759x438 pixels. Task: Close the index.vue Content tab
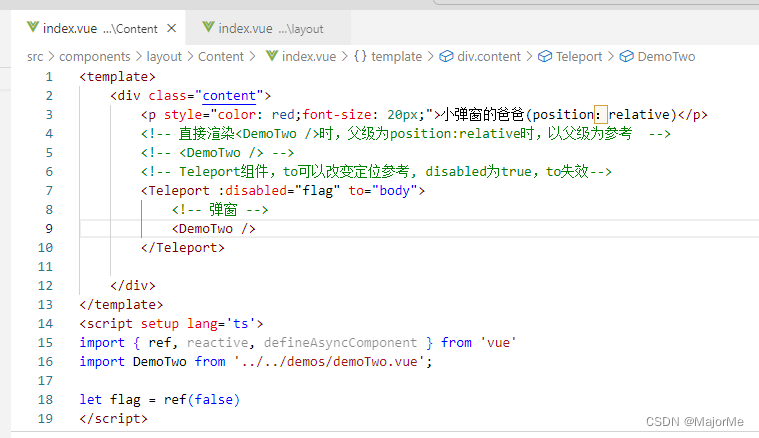pyautogui.click(x=171, y=29)
